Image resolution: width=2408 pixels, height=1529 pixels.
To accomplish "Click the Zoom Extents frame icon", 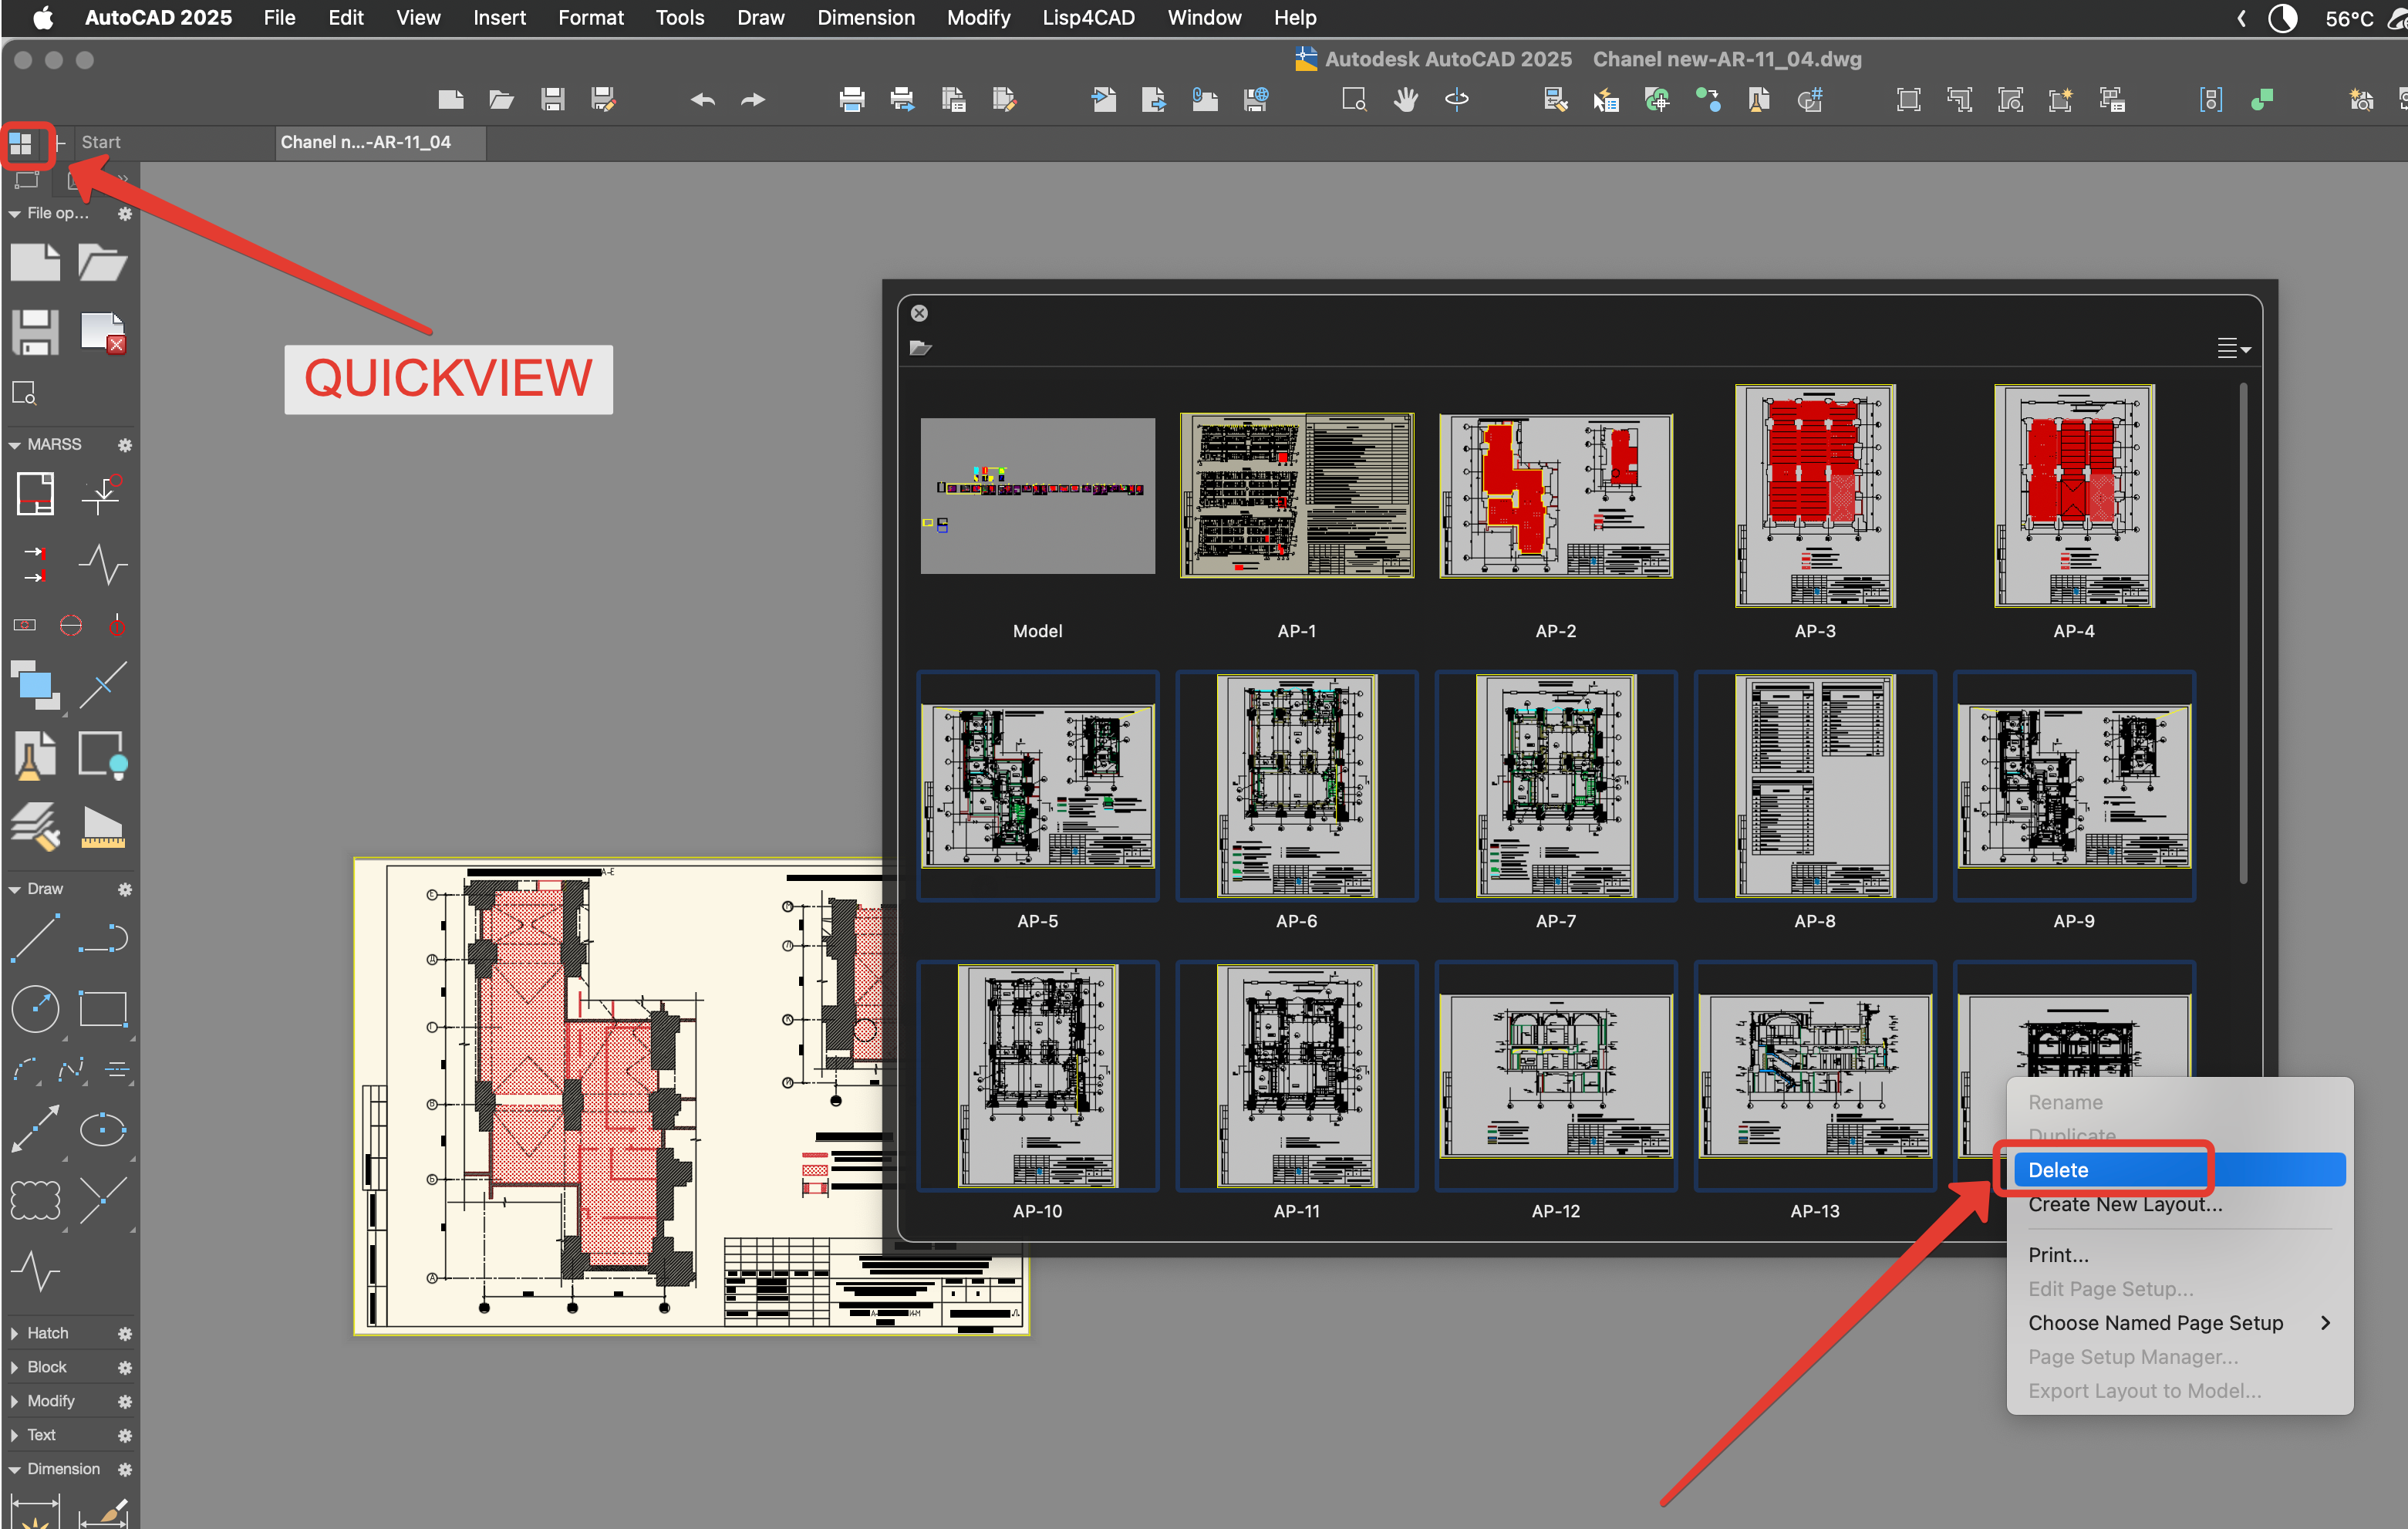I will point(1908,99).
